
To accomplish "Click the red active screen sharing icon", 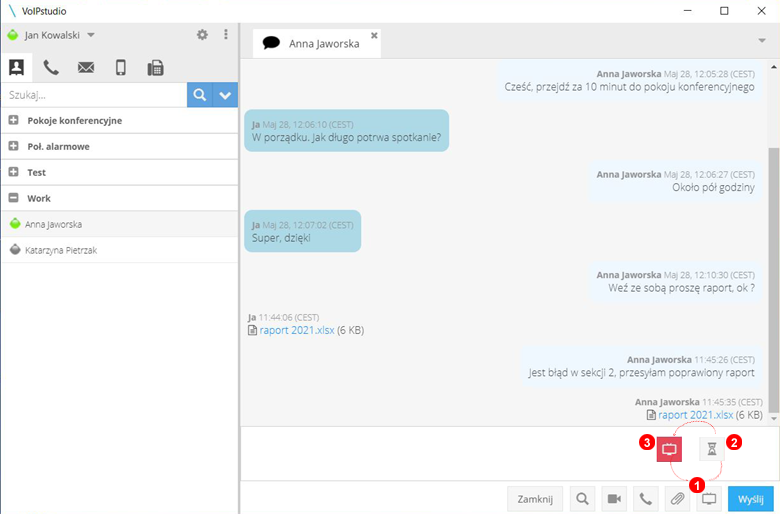I will click(669, 449).
